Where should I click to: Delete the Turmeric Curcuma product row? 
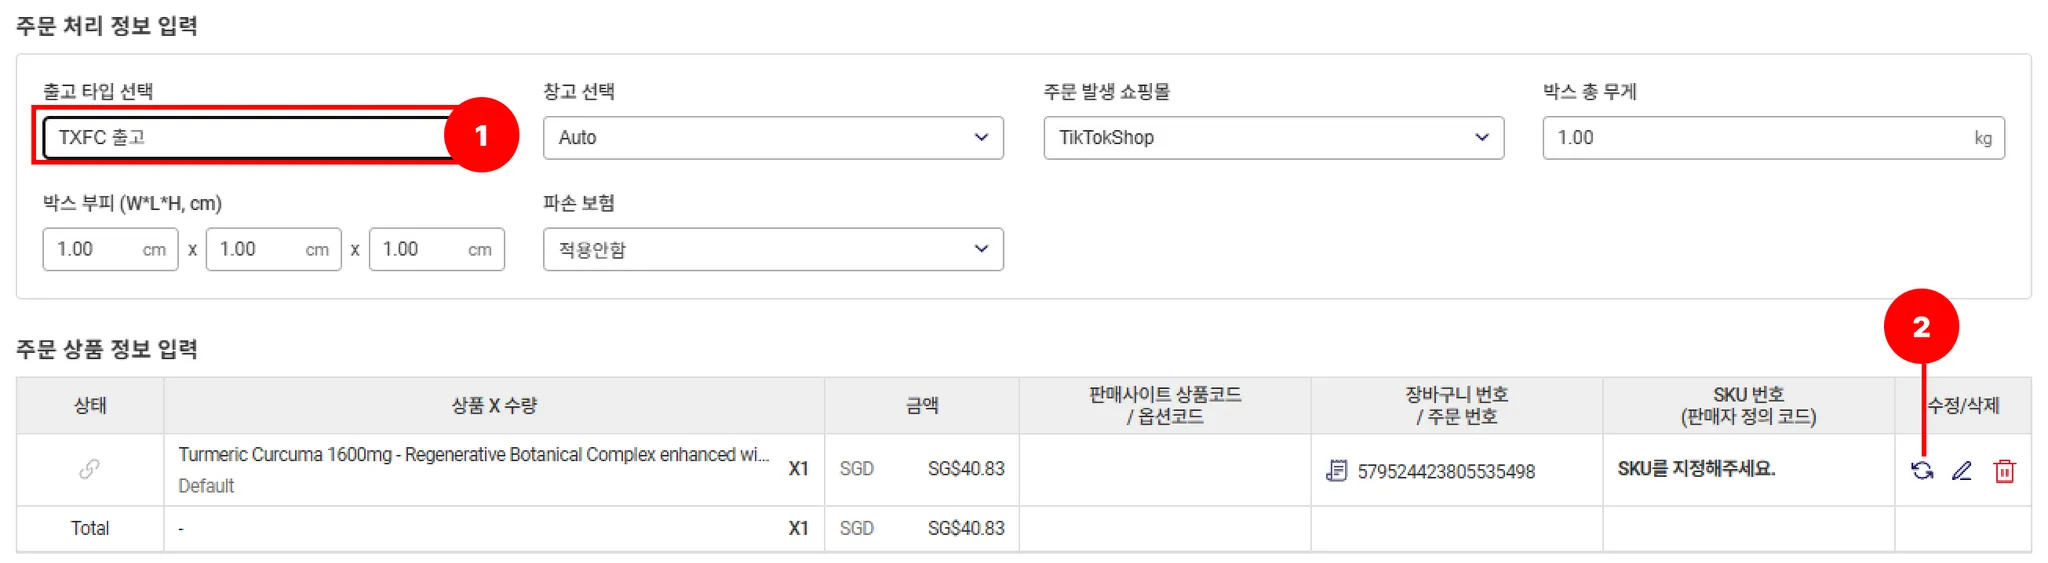pos(2004,470)
